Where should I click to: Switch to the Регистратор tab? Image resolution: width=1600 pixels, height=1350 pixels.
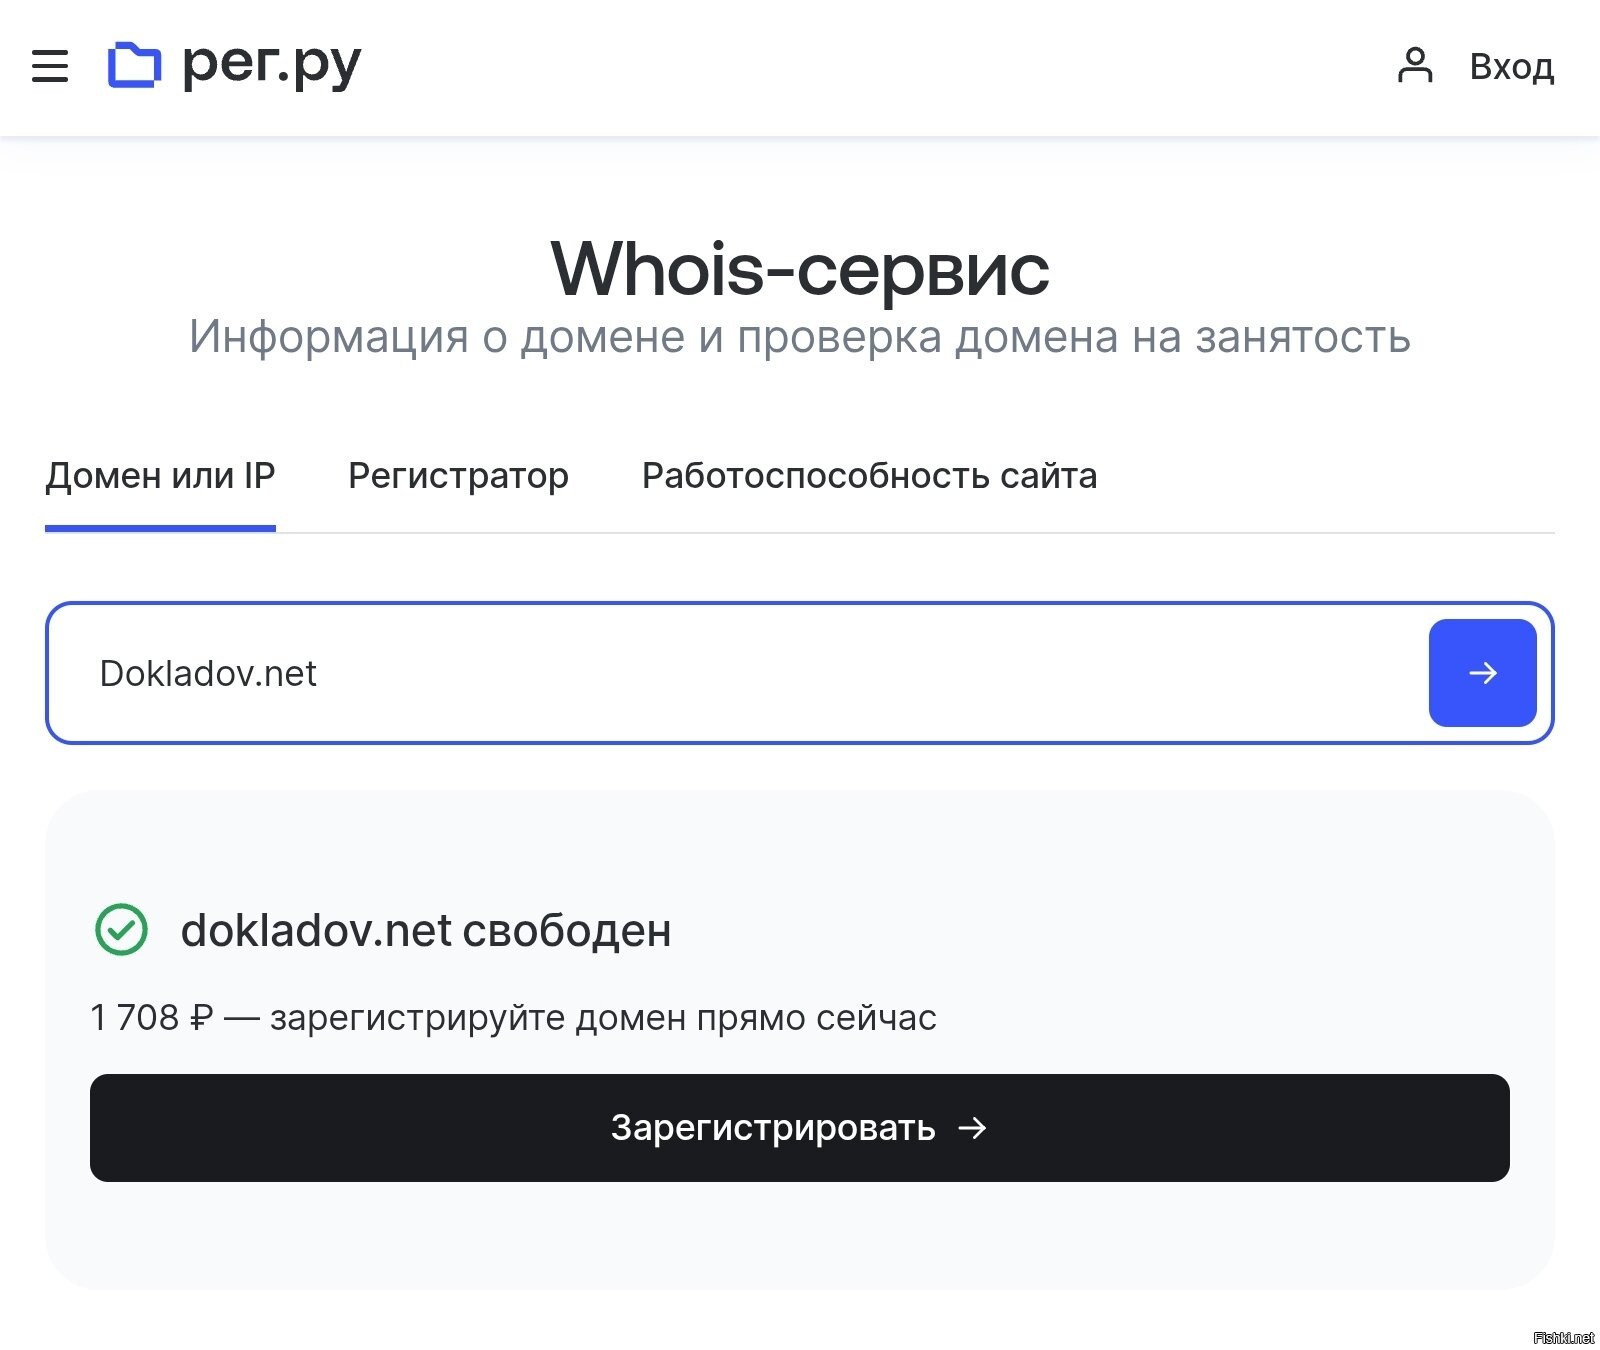(458, 476)
